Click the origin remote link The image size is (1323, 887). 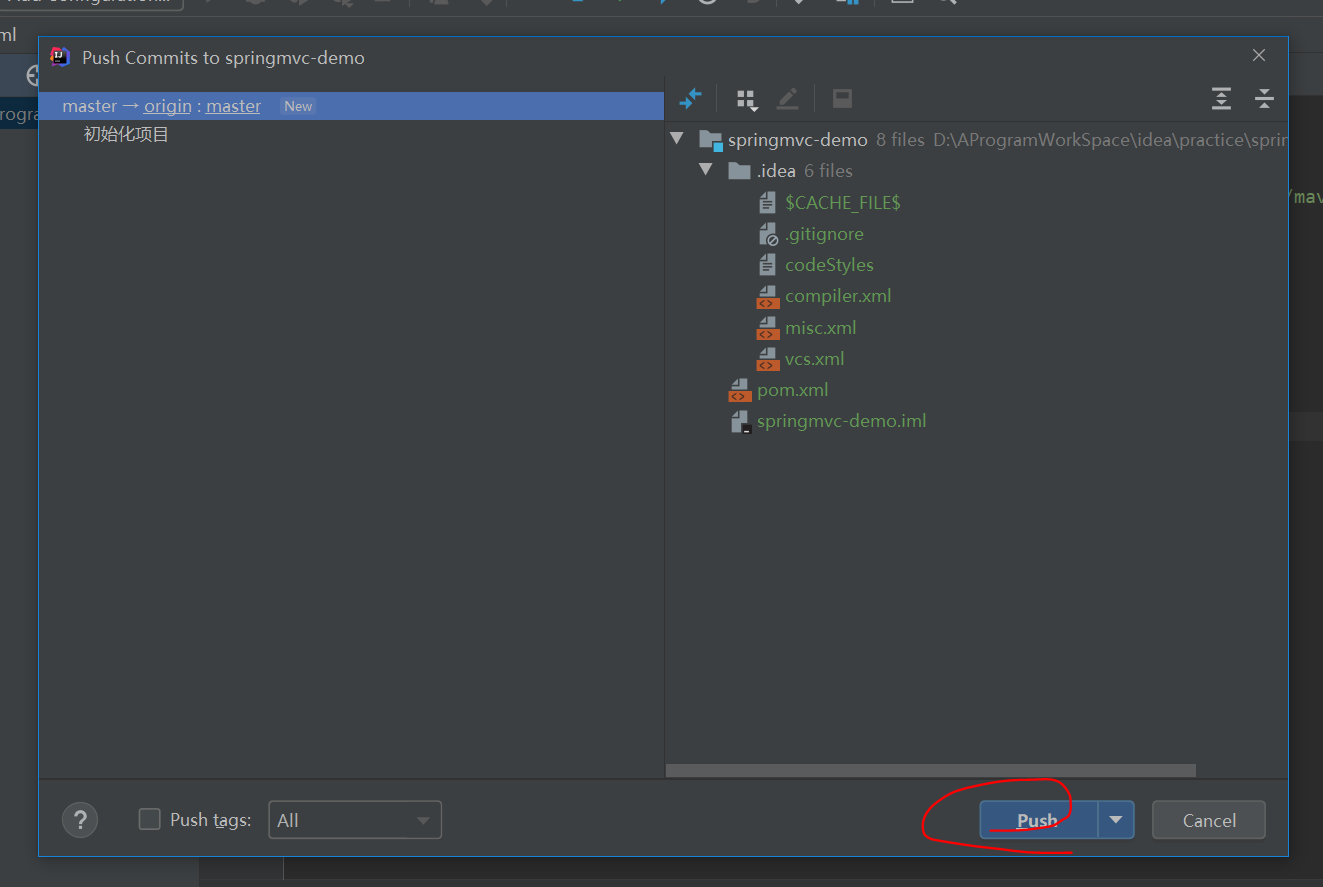[168, 106]
